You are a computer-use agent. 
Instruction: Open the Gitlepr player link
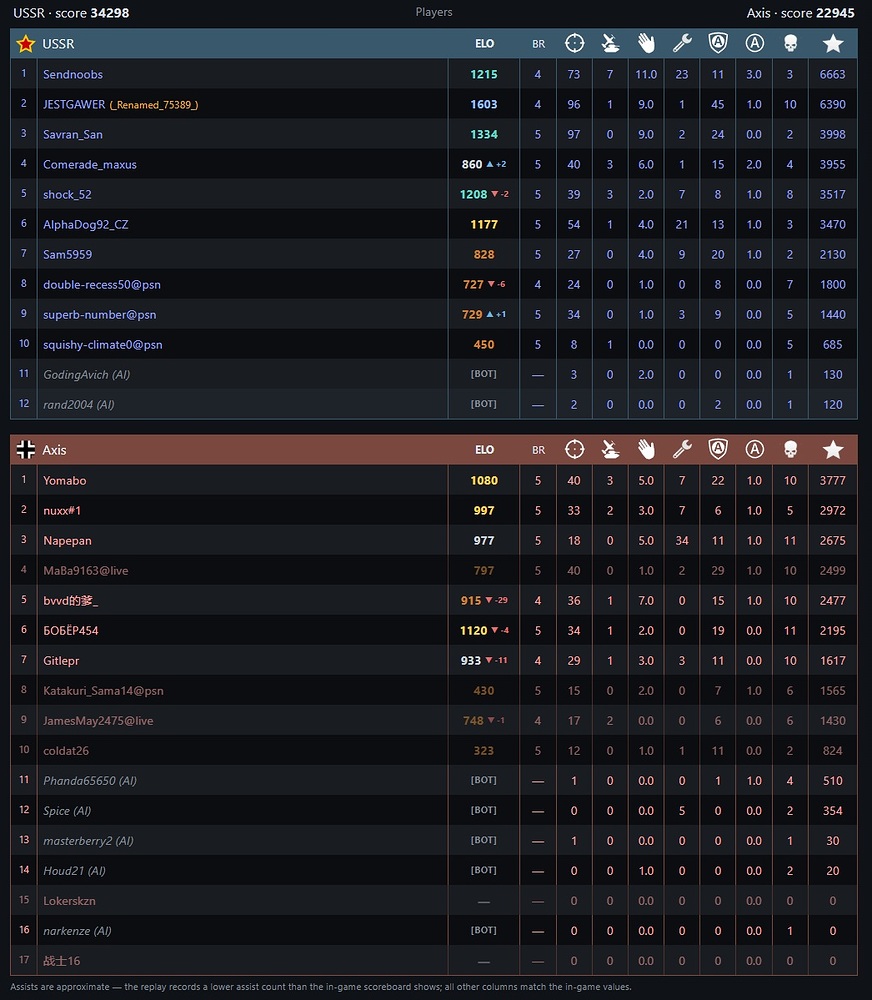[61, 661]
